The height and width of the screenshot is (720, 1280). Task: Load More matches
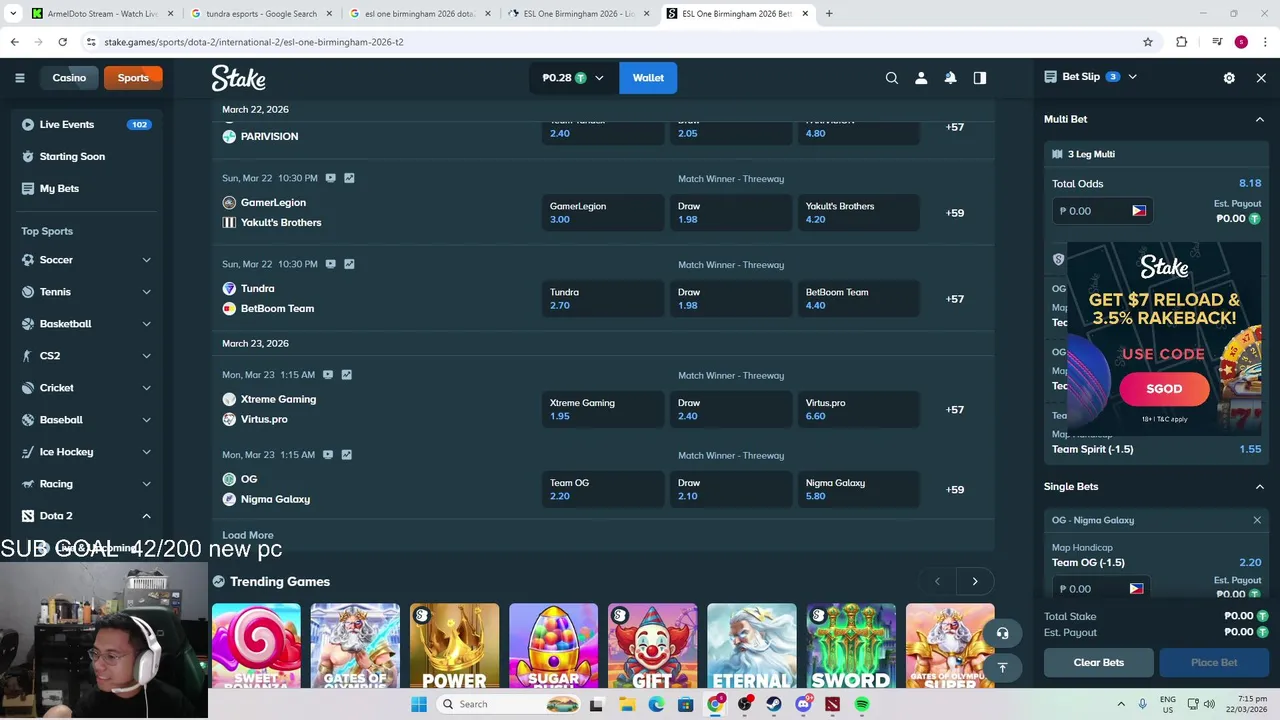(x=248, y=535)
